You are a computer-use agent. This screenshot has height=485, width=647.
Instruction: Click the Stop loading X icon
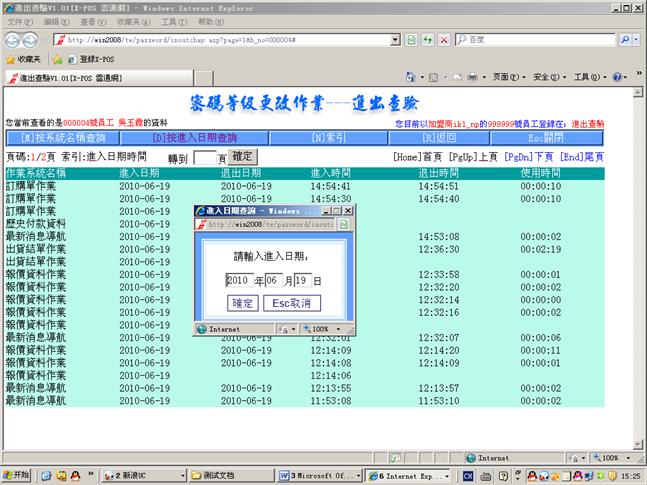point(444,40)
